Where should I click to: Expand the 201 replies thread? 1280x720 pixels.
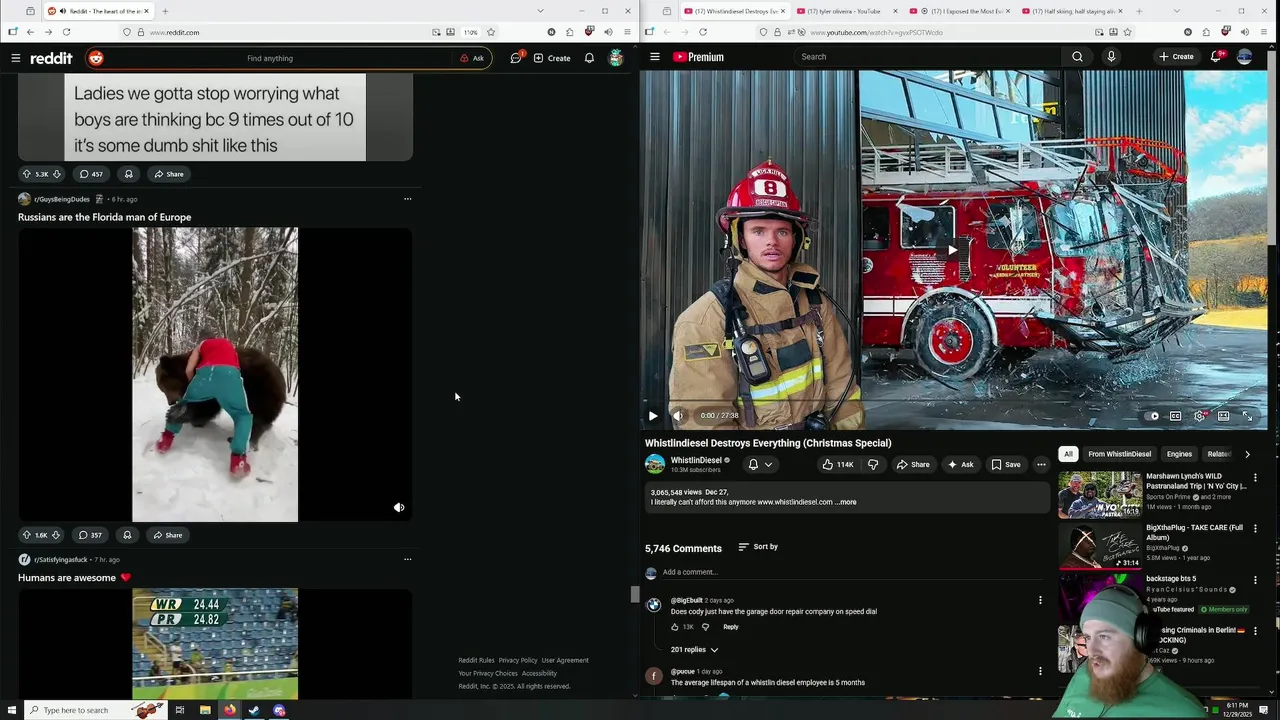click(694, 650)
